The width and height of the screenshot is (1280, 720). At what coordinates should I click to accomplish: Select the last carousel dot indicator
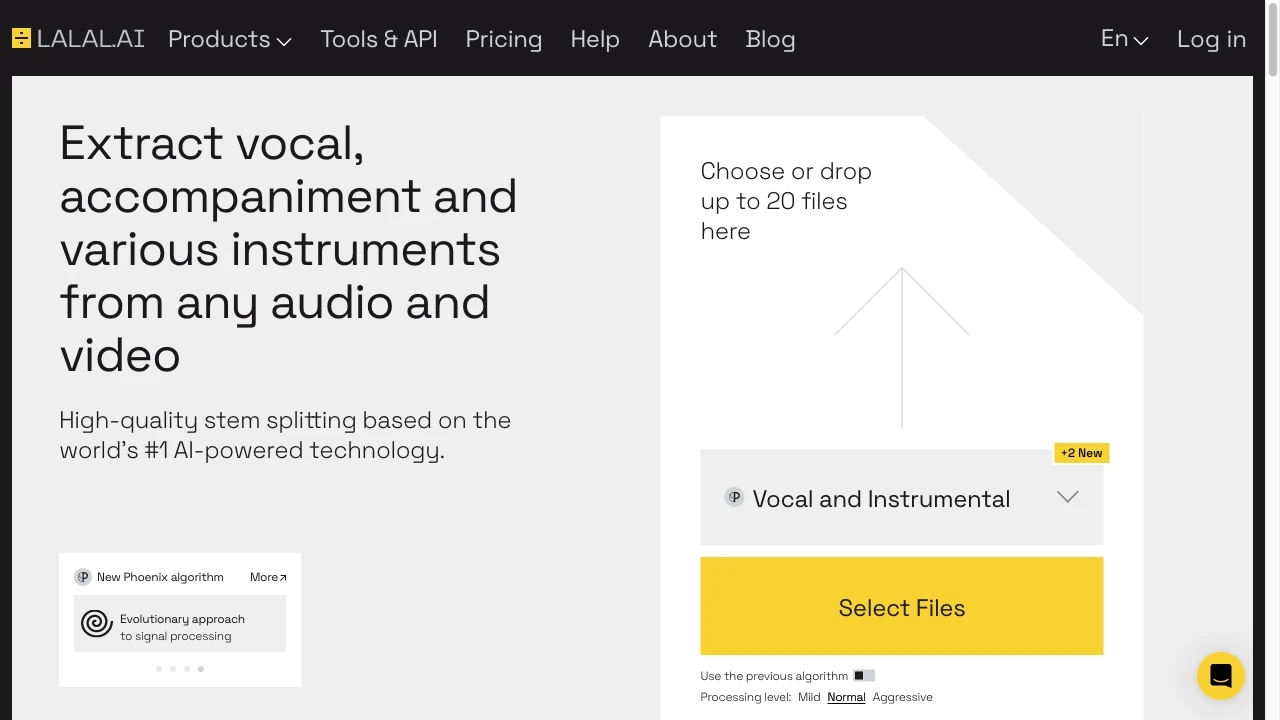point(200,668)
